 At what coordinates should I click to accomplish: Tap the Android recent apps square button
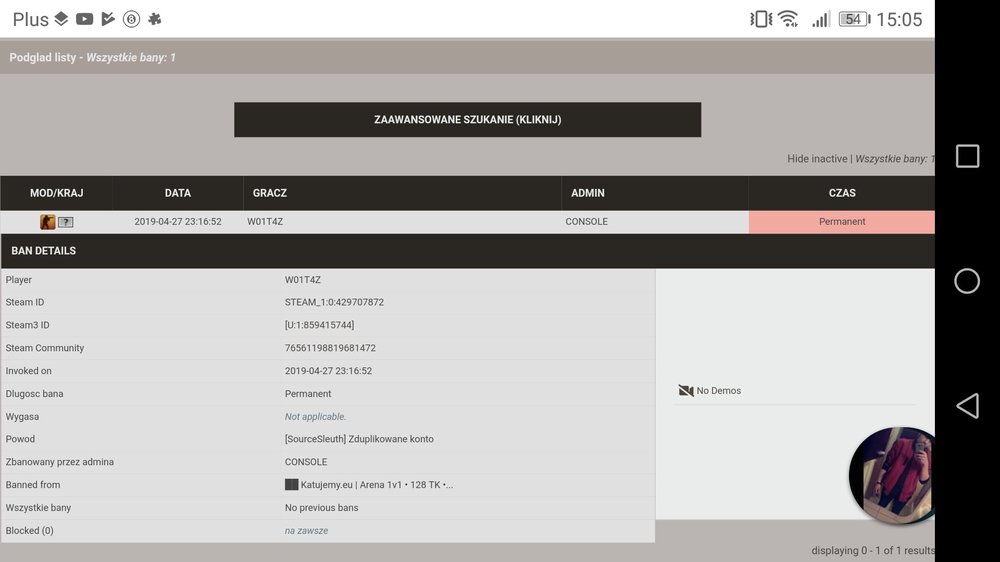967,156
